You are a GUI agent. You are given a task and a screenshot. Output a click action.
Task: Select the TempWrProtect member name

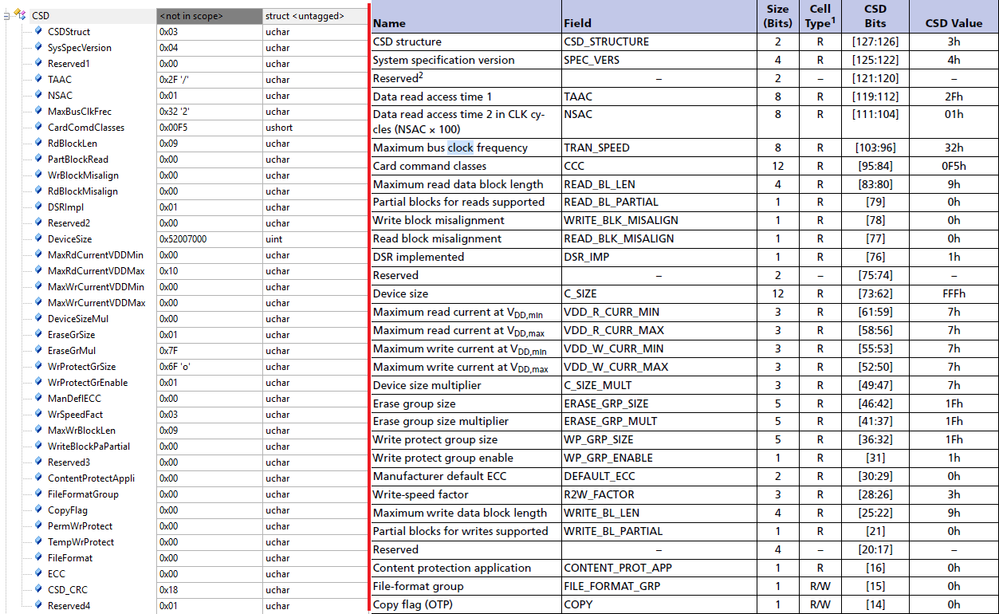pyautogui.click(x=81, y=542)
